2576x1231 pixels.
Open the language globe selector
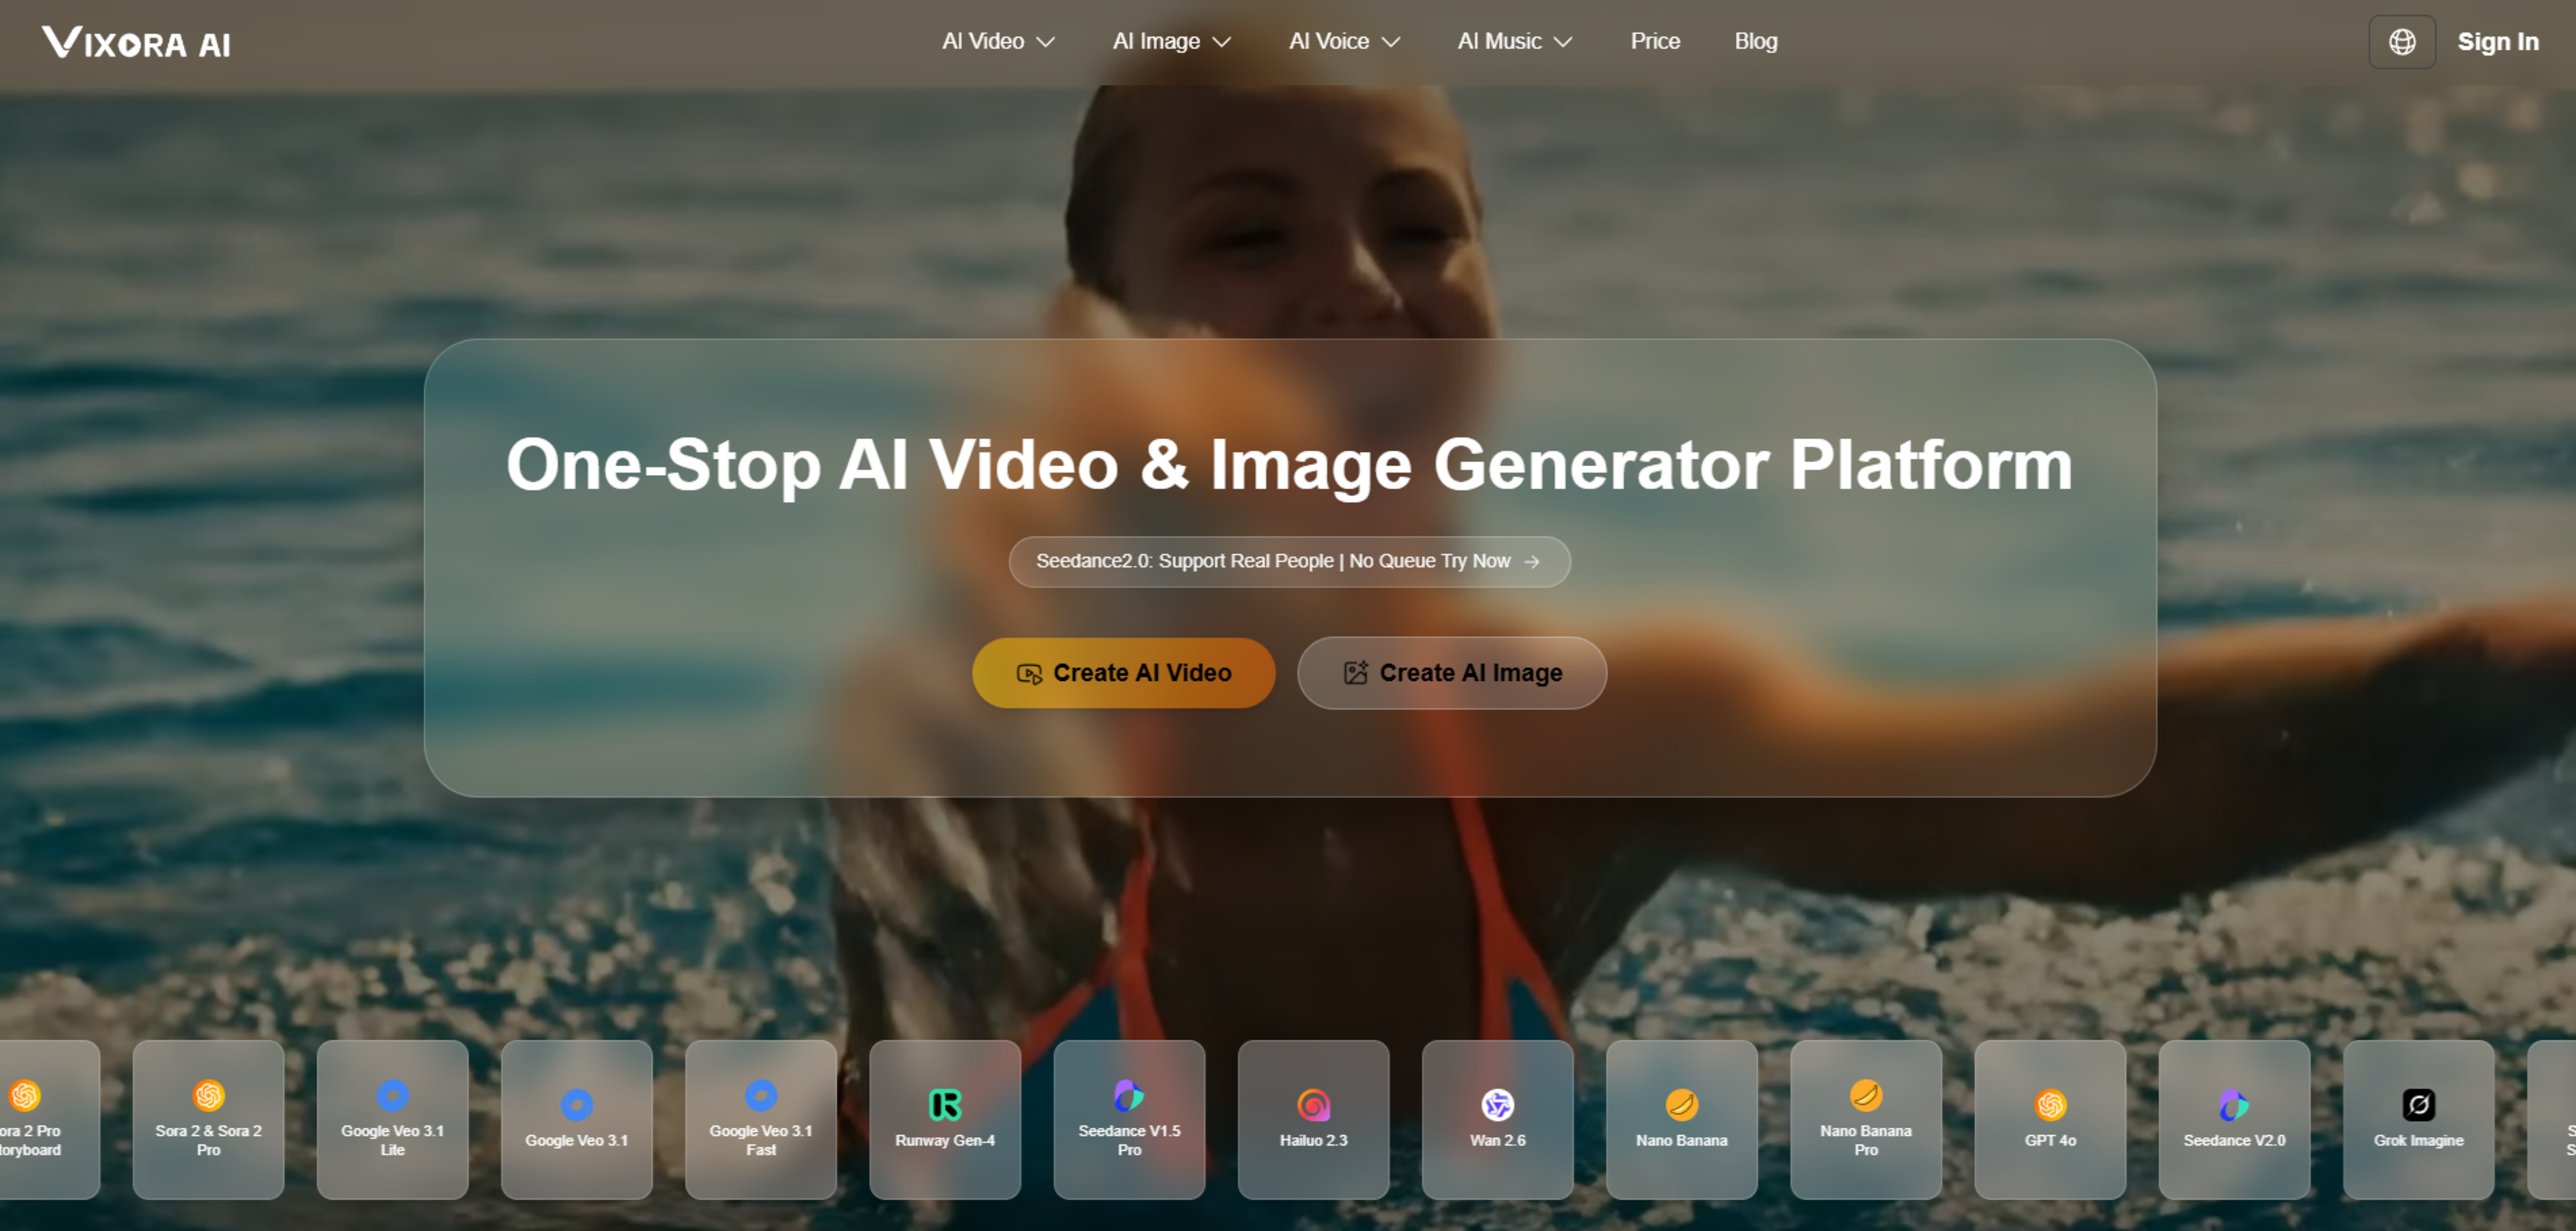(x=2401, y=42)
